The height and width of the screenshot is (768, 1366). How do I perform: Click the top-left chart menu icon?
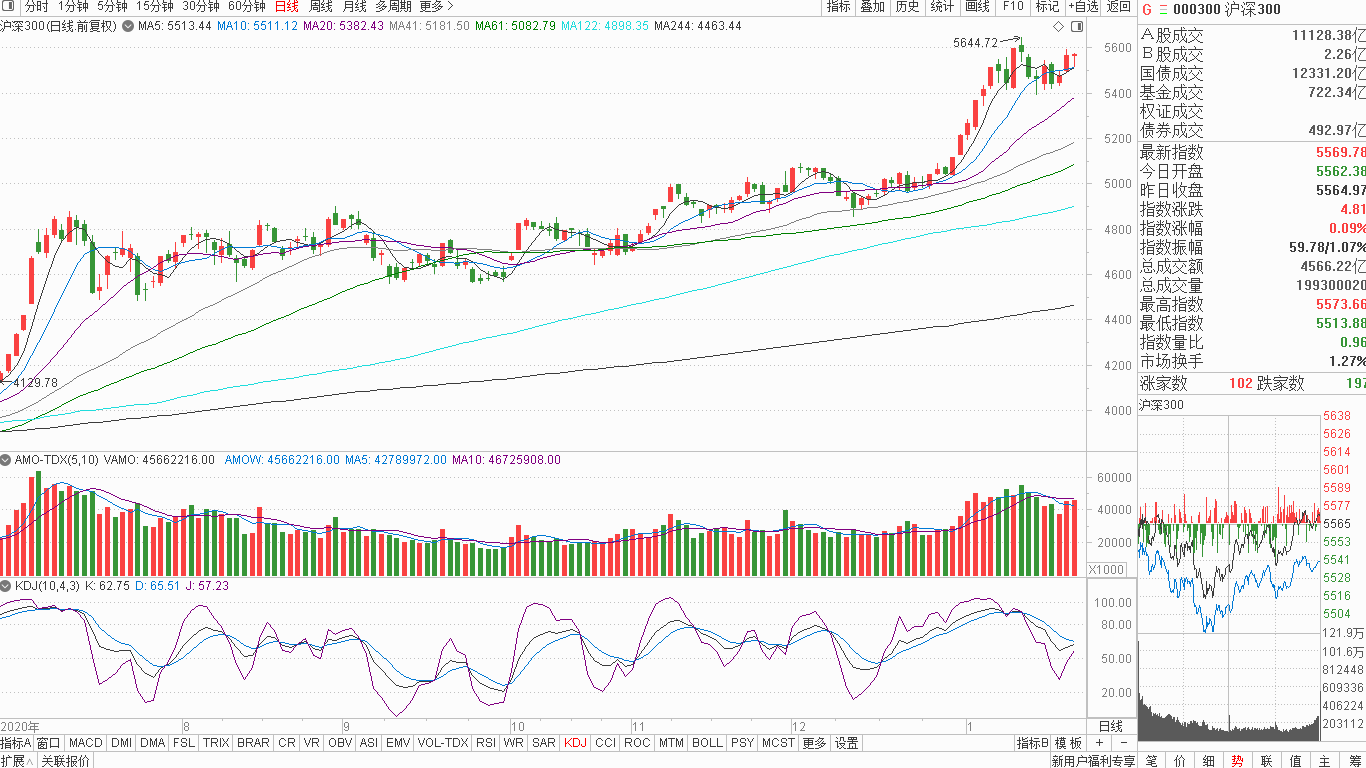(x=10, y=7)
